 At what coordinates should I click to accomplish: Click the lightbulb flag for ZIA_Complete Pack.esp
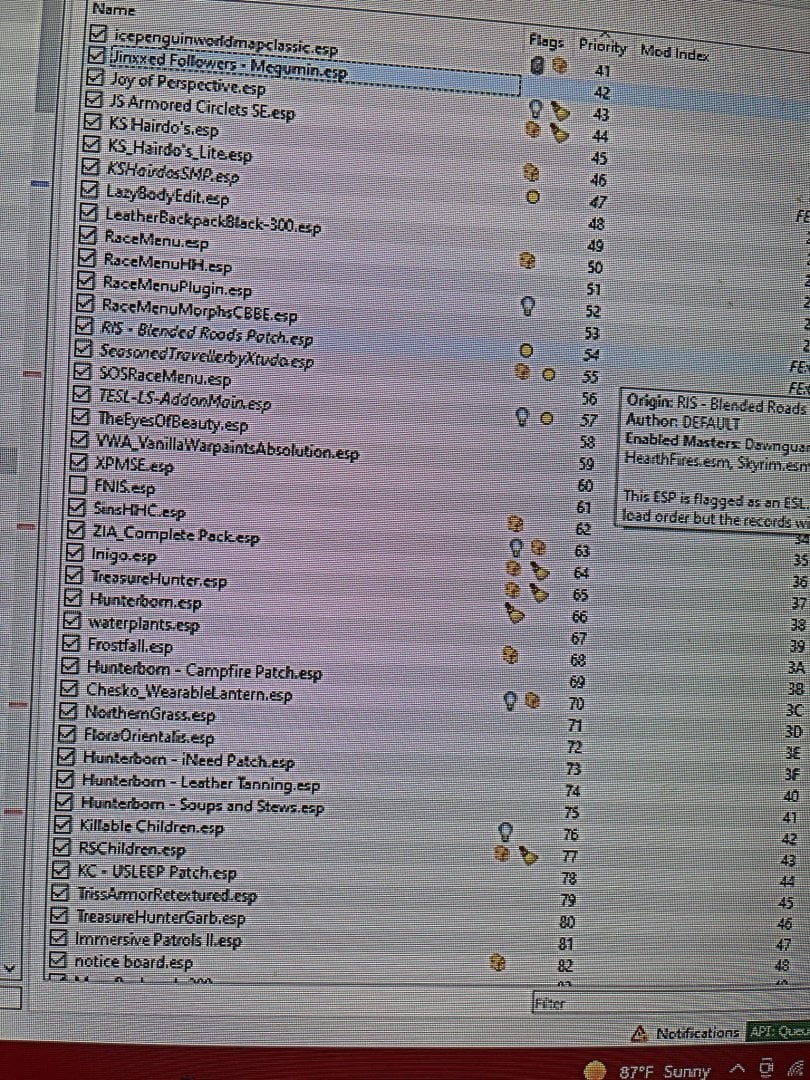(515, 547)
